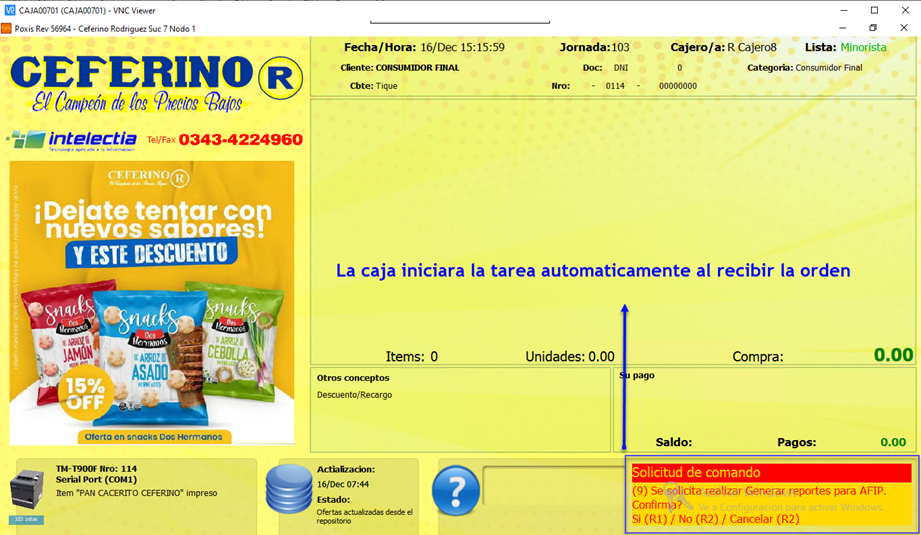Click the Poxis application icon in title bar
This screenshot has height=535, width=921.
pos(6,29)
